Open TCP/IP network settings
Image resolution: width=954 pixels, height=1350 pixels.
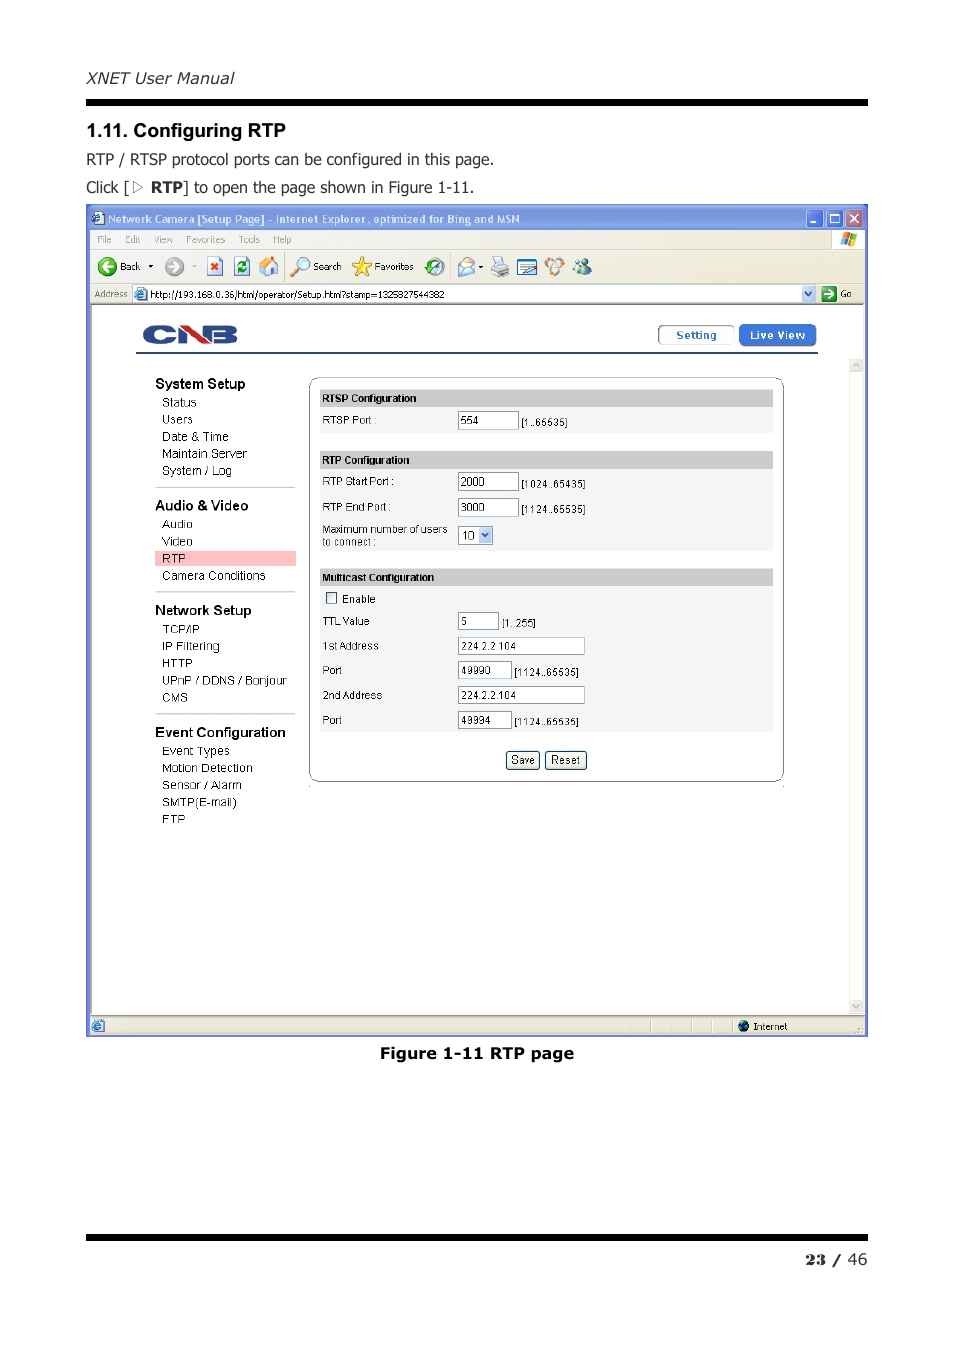[x=181, y=629]
